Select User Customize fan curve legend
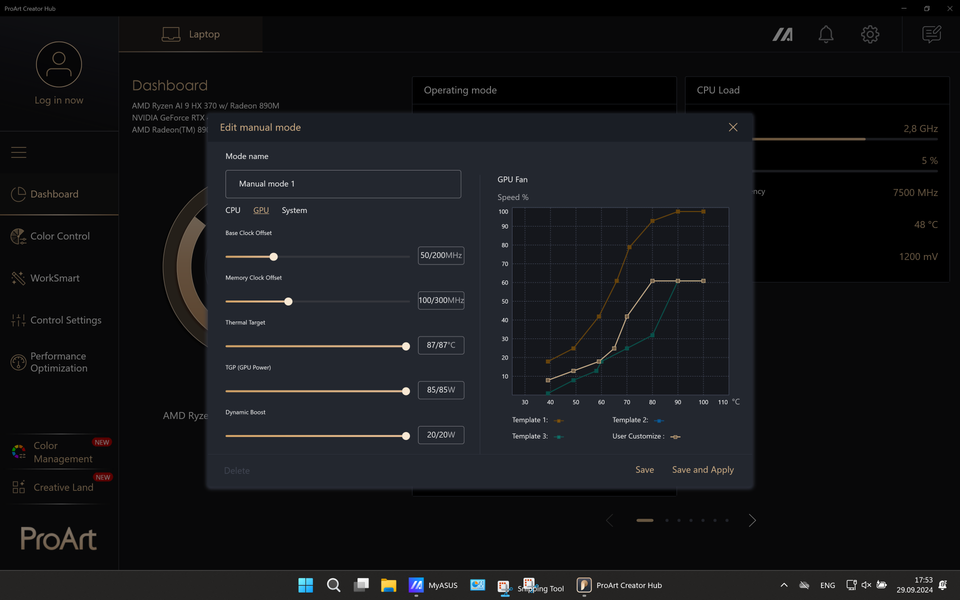This screenshot has width=960, height=600. tap(646, 437)
